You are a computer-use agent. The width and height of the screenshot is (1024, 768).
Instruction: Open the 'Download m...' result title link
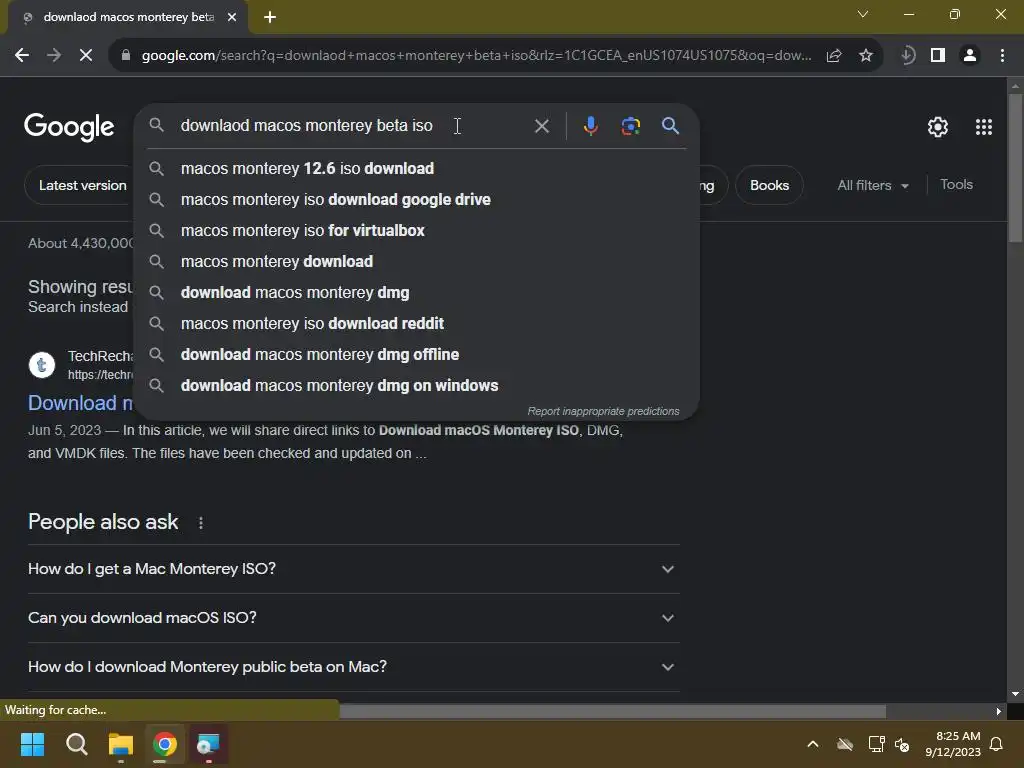click(x=80, y=403)
